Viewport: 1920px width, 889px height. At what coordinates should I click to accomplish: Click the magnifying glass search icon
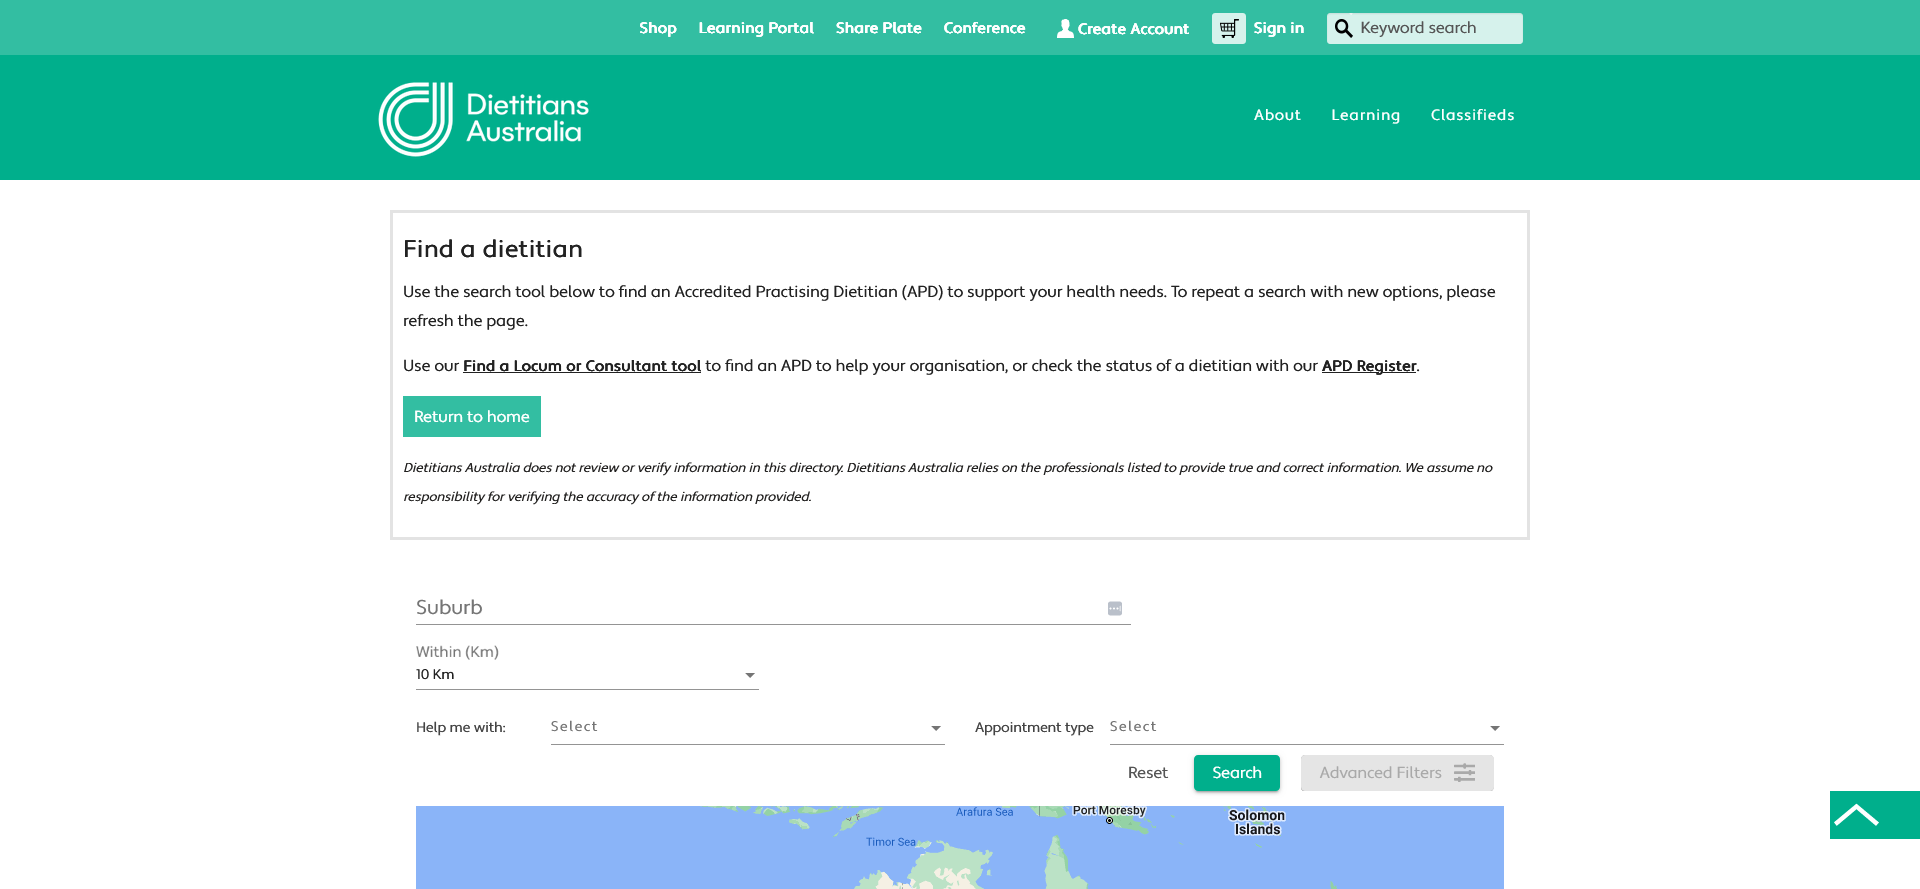pyautogui.click(x=1343, y=28)
